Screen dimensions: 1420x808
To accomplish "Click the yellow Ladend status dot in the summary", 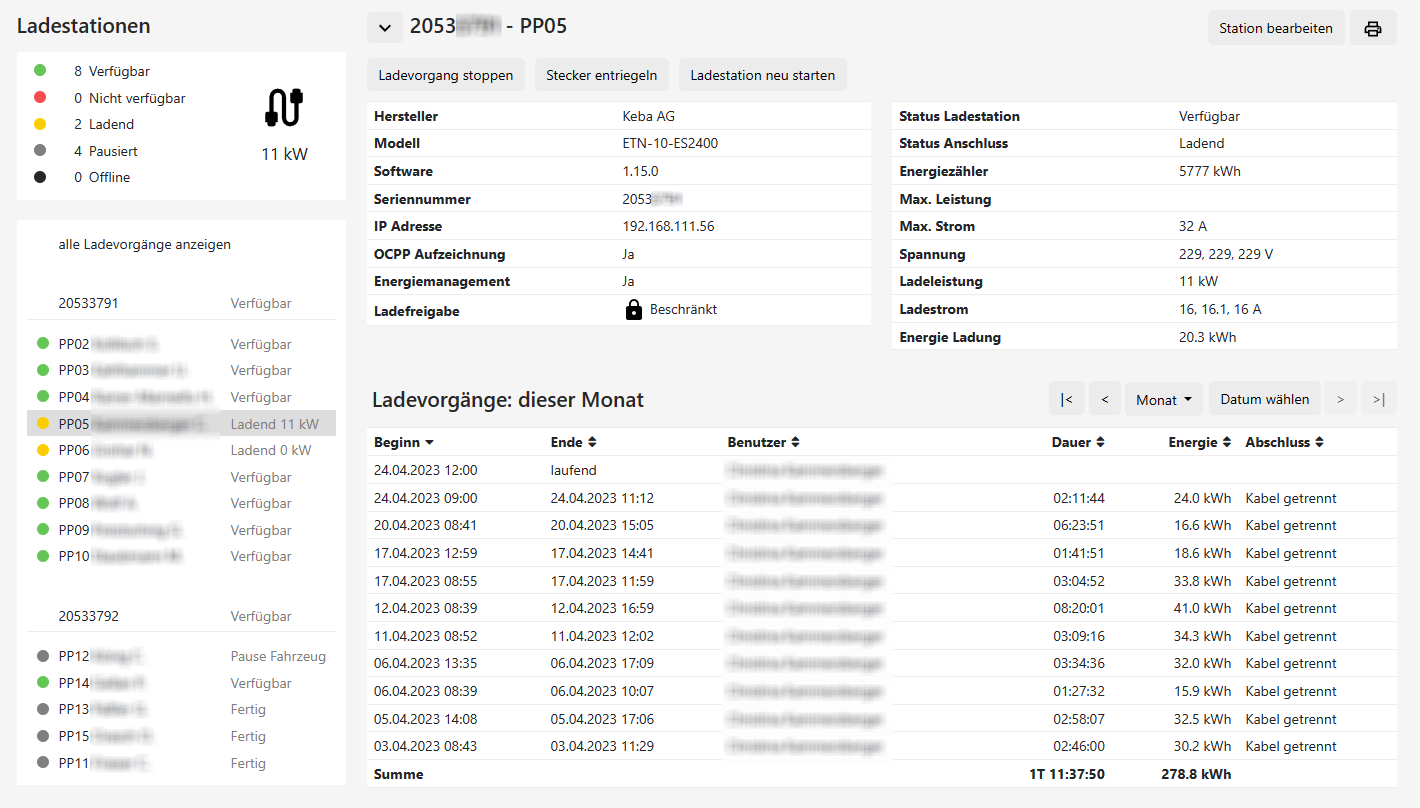I will [40, 124].
